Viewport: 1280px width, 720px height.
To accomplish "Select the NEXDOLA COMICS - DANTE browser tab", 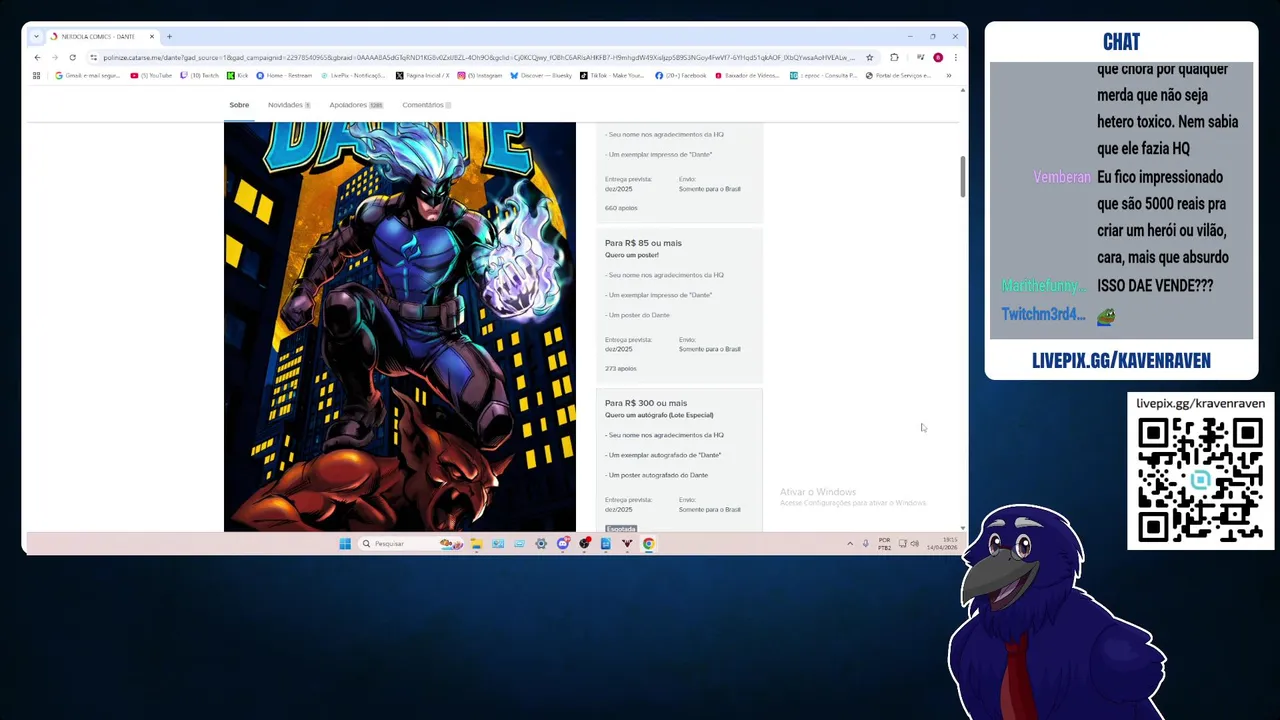I will pyautogui.click(x=103, y=36).
